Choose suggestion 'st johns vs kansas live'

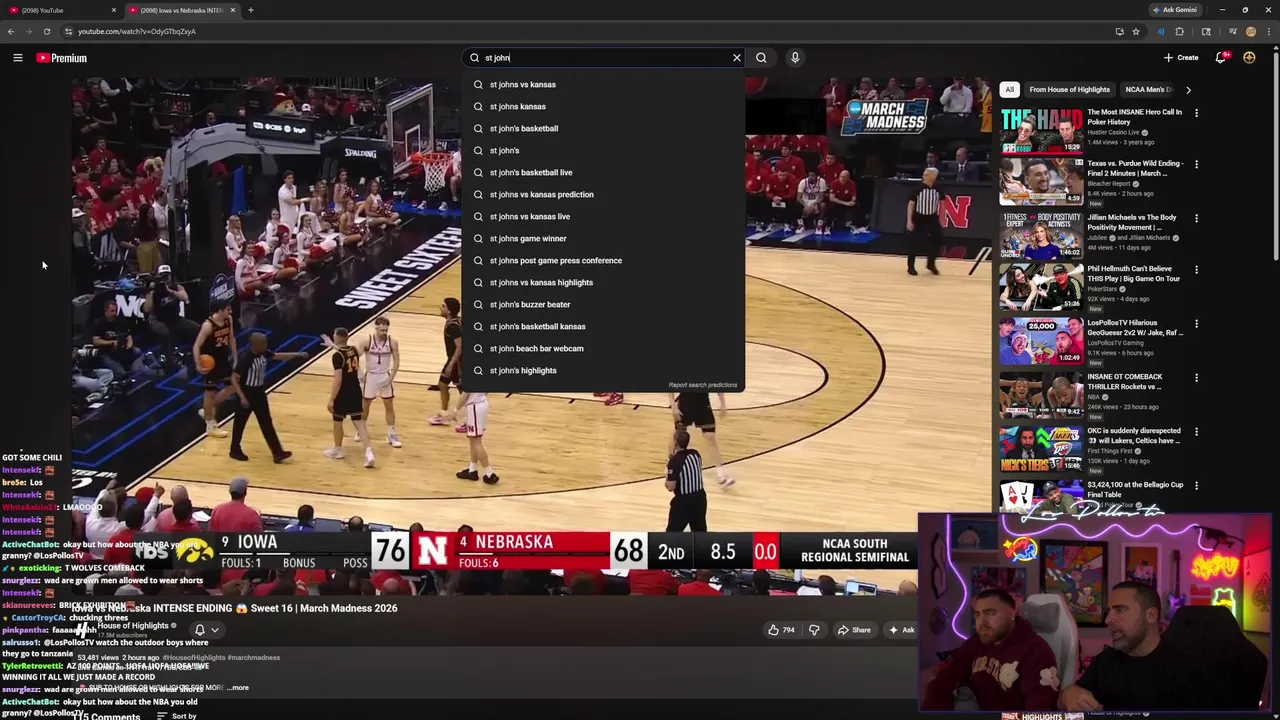604,216
